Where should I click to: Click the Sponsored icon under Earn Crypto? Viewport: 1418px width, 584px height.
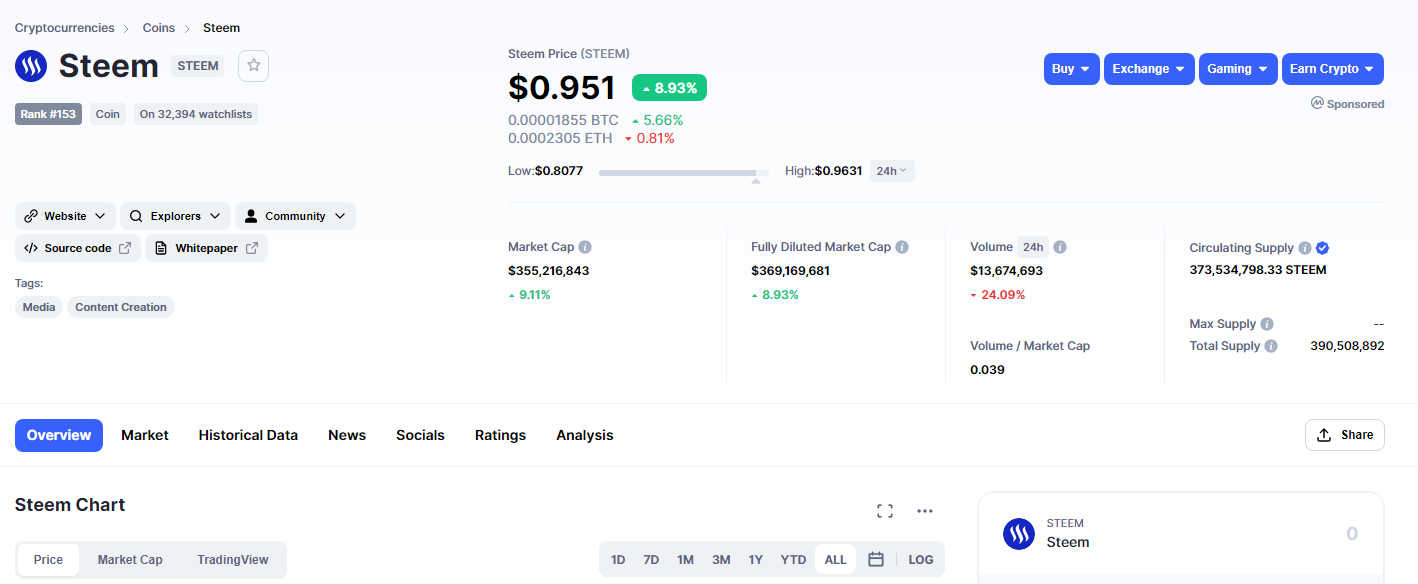point(1318,103)
